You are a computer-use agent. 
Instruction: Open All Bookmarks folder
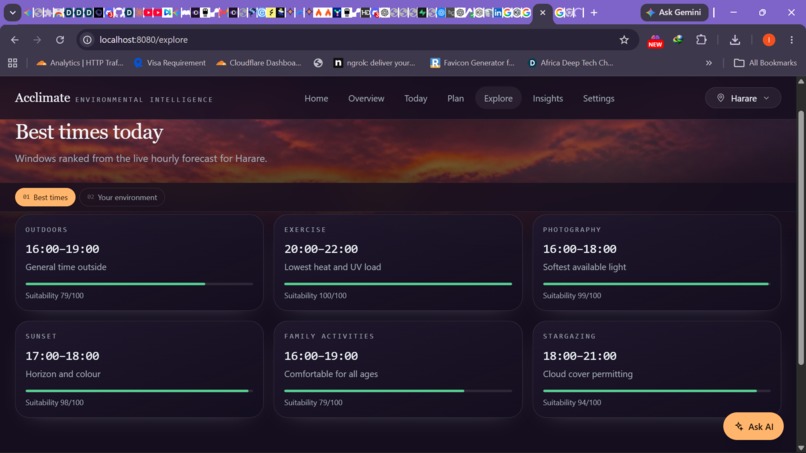pyautogui.click(x=765, y=63)
